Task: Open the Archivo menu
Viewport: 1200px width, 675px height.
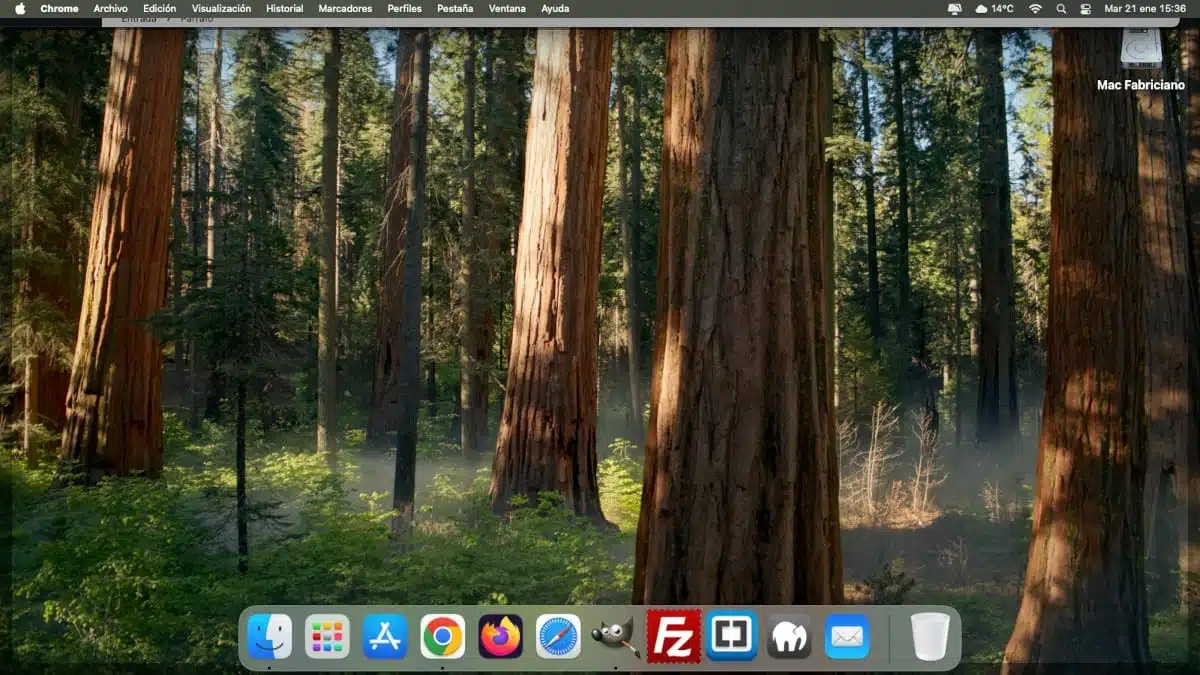Action: (x=110, y=8)
